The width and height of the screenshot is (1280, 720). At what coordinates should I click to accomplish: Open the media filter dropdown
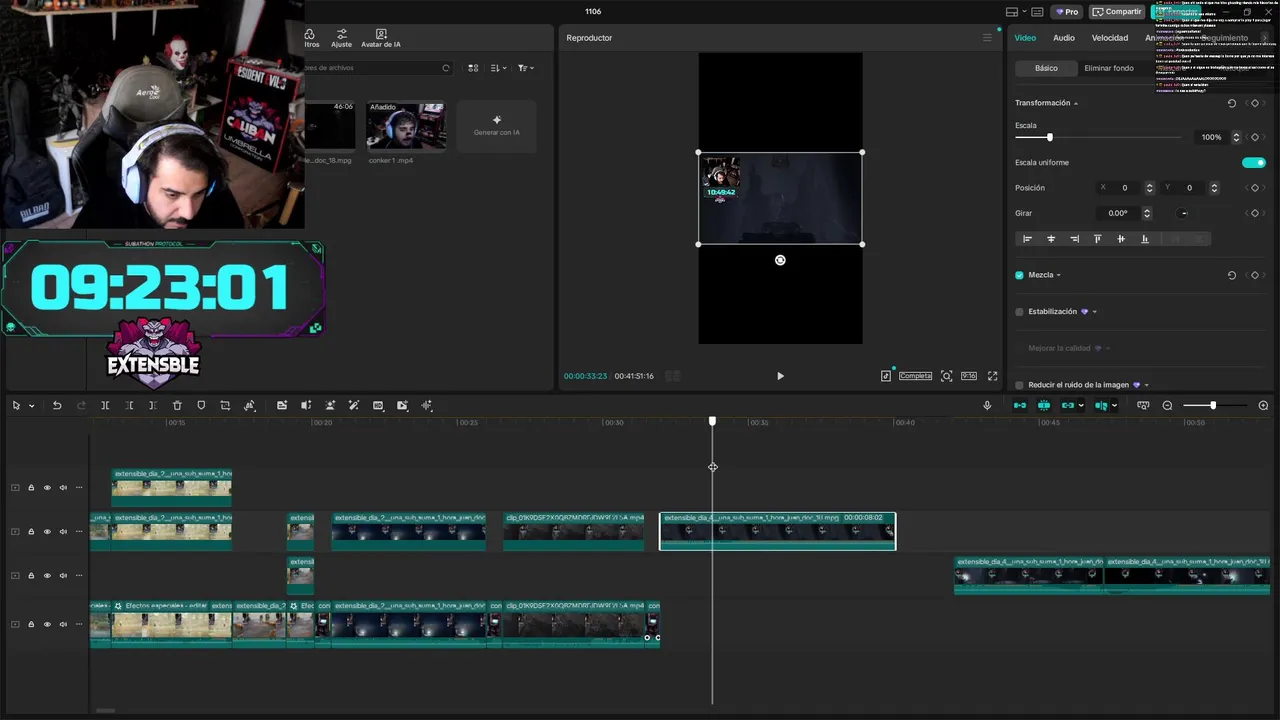(x=526, y=68)
